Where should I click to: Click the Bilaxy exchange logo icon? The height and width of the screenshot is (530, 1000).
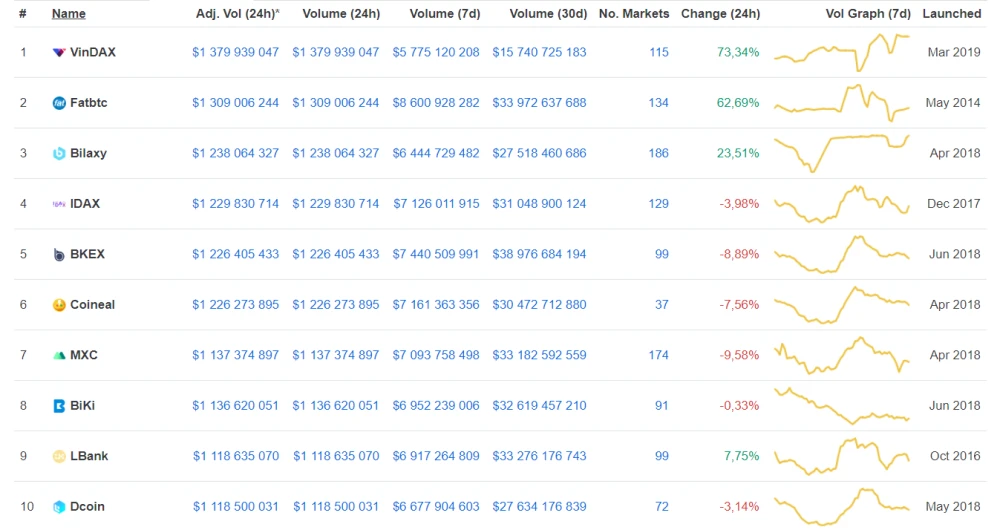point(59,153)
